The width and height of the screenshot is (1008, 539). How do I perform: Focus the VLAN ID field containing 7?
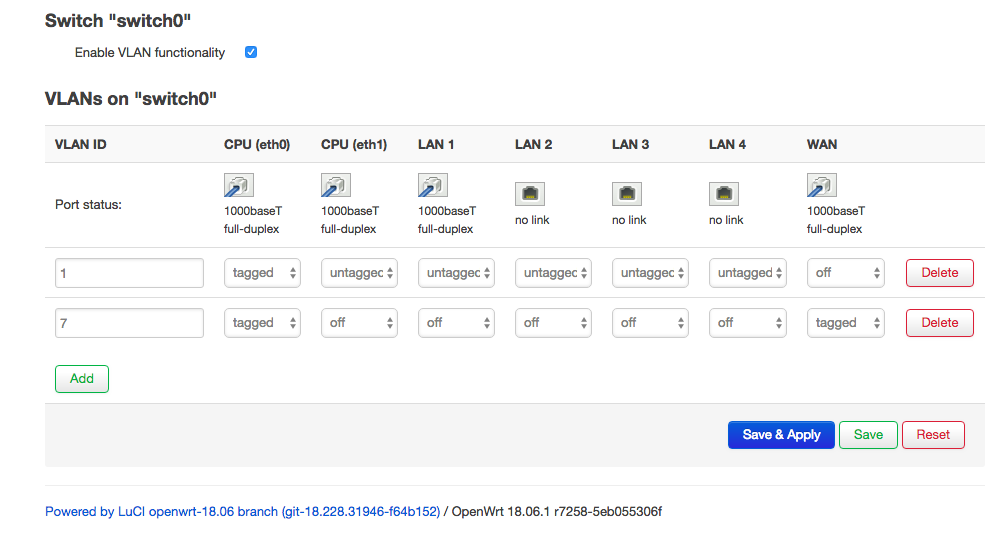pos(129,323)
